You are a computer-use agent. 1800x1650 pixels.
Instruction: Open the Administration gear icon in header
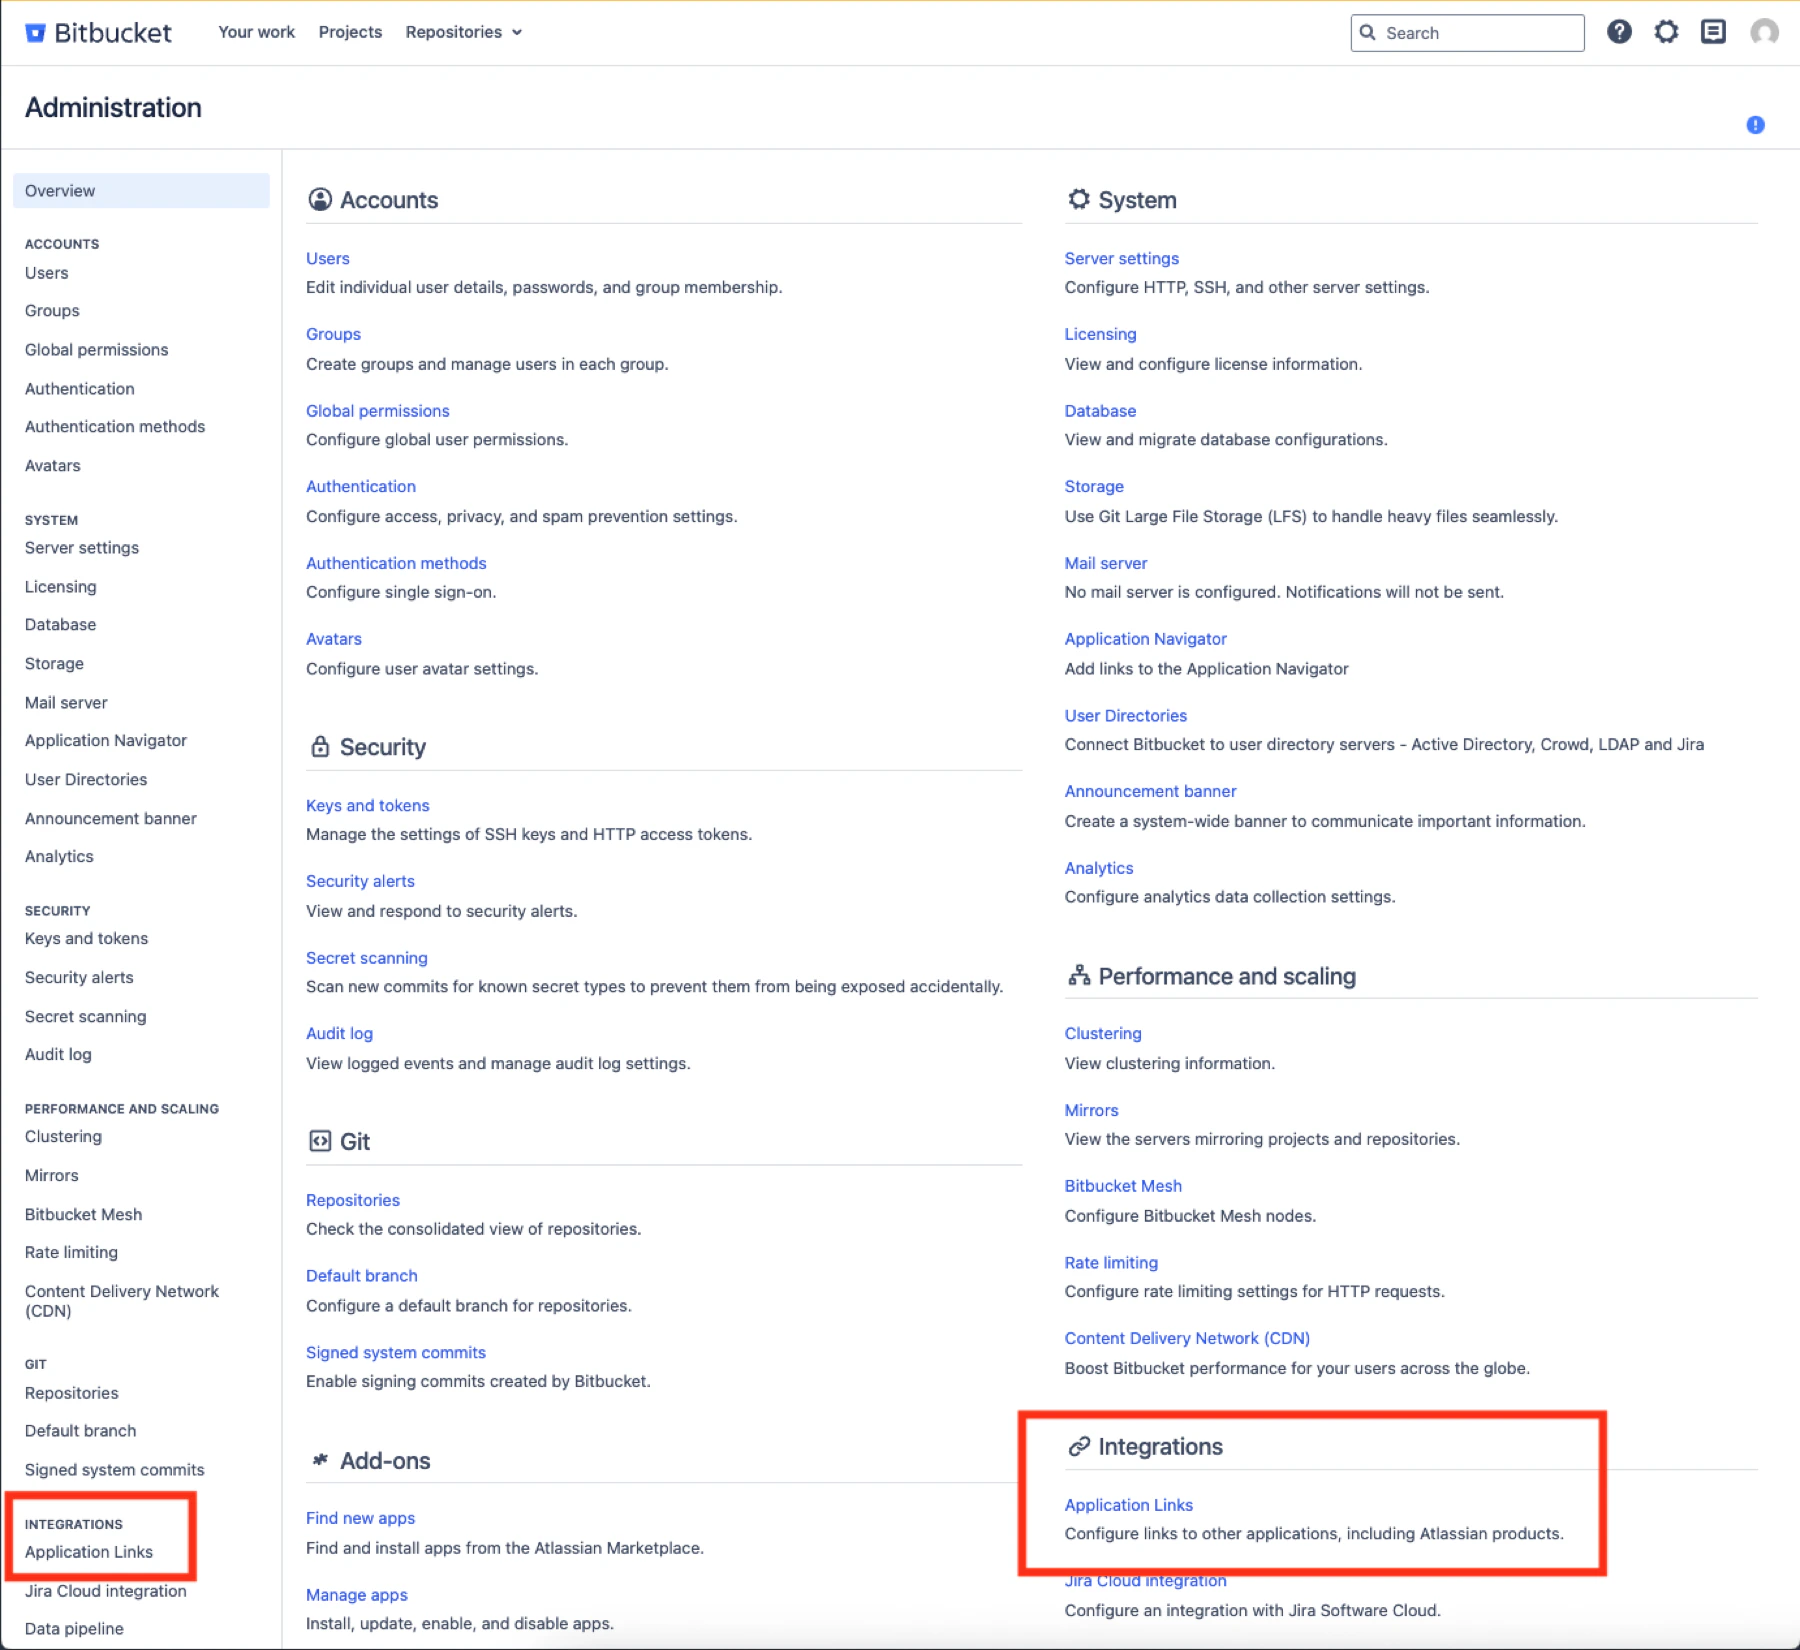(x=1666, y=32)
